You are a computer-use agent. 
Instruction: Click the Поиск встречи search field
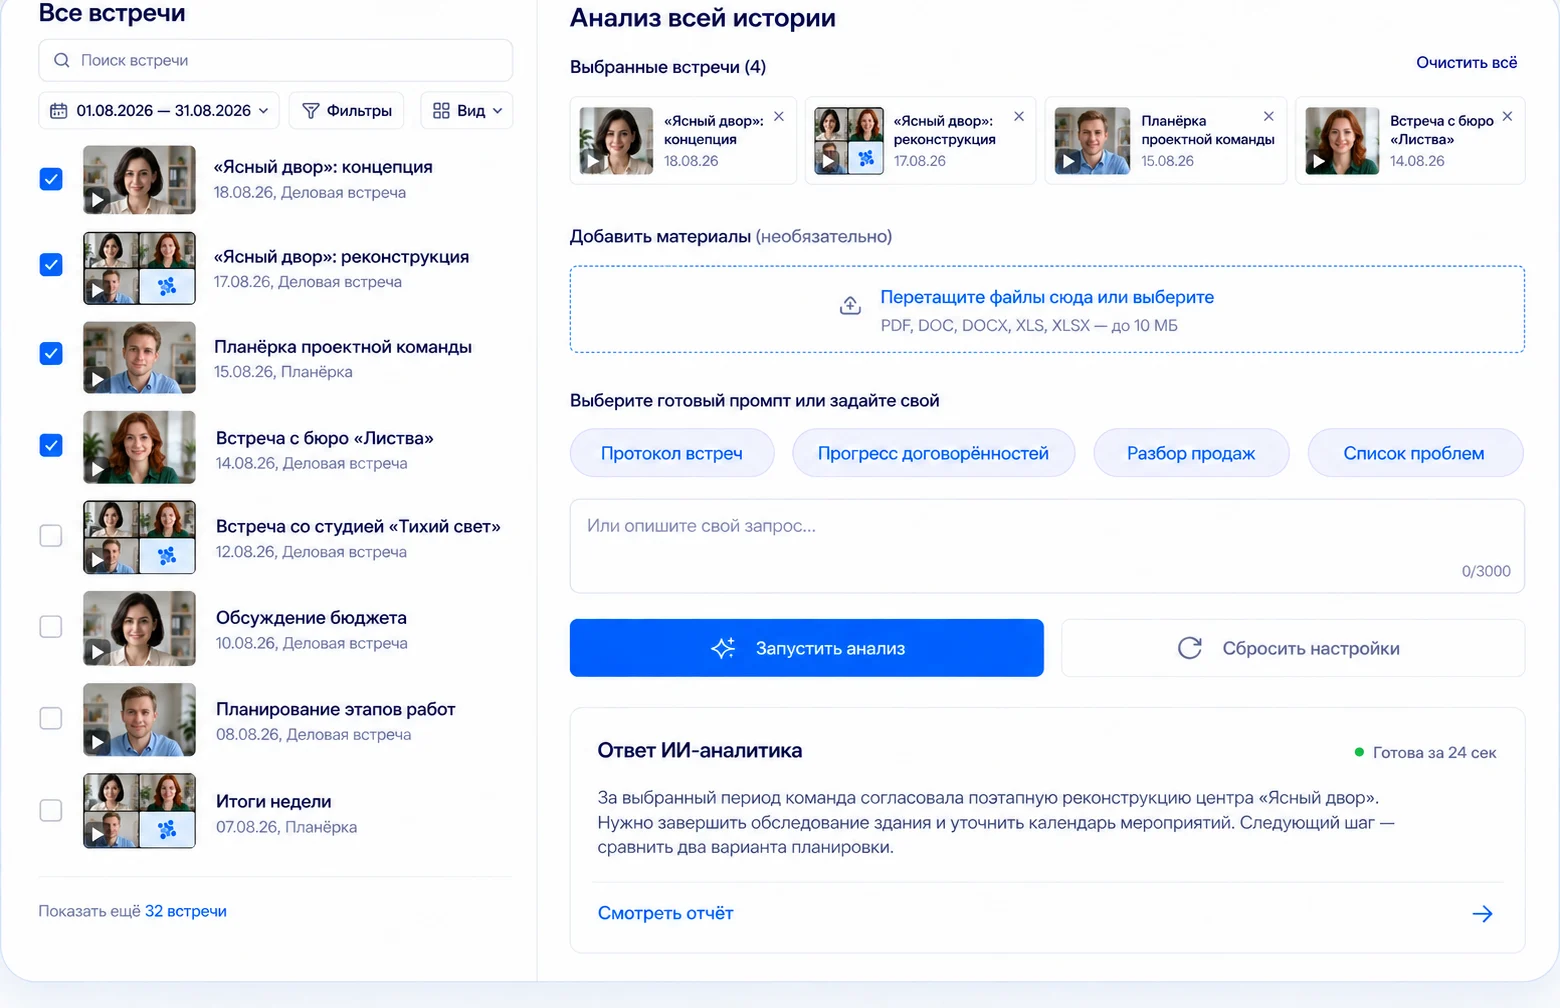click(276, 60)
